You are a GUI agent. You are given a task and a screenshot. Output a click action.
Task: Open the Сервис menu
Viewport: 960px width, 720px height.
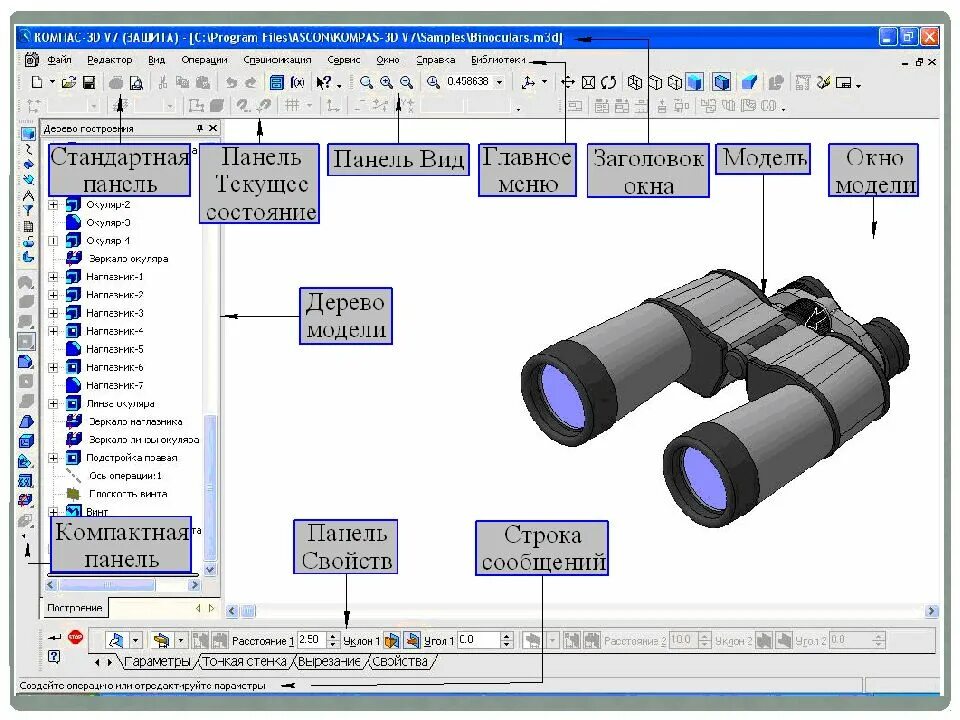coord(343,60)
